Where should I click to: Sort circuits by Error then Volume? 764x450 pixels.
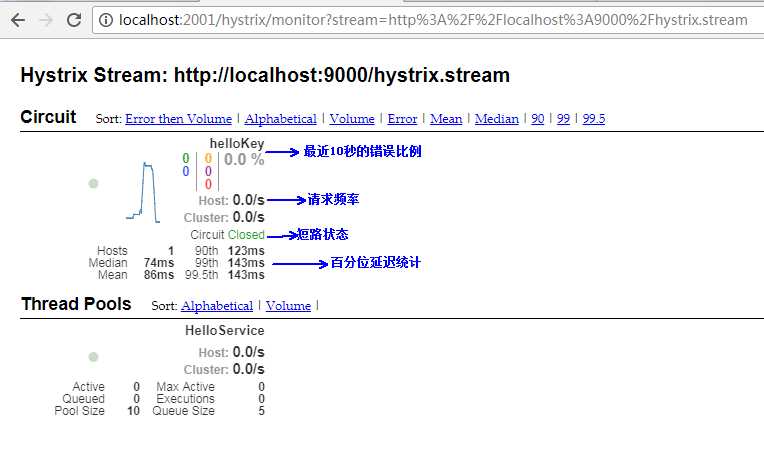point(178,119)
